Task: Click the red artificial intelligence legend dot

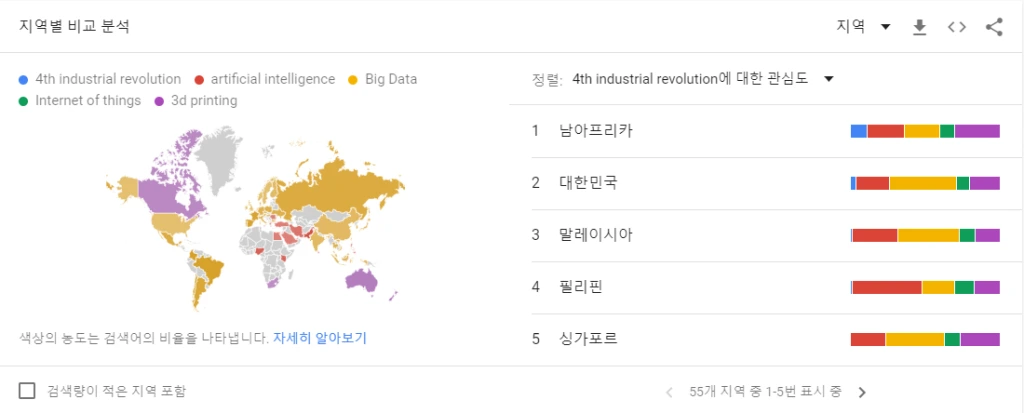Action: click(200, 79)
